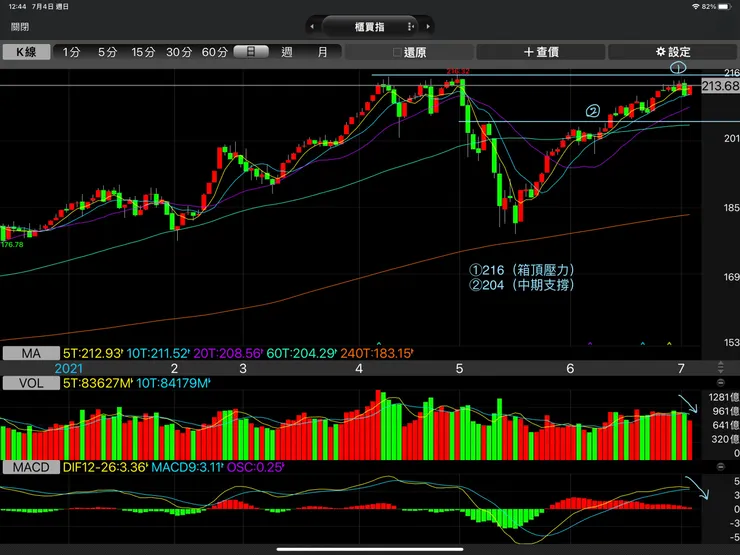Tap the 關閉 button to close the chart
This screenshot has width=740, height=555.
coord(20,27)
